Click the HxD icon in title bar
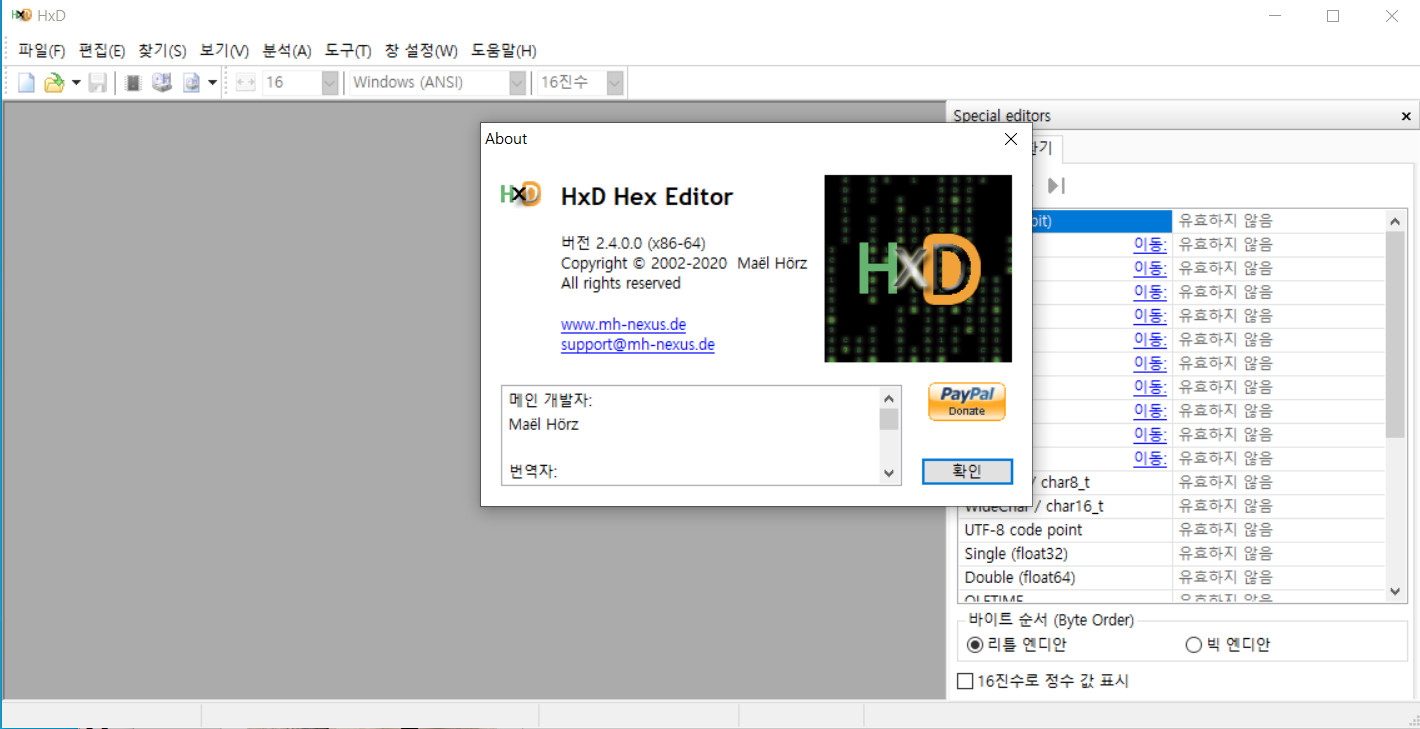This screenshot has width=1420, height=729. [20, 16]
